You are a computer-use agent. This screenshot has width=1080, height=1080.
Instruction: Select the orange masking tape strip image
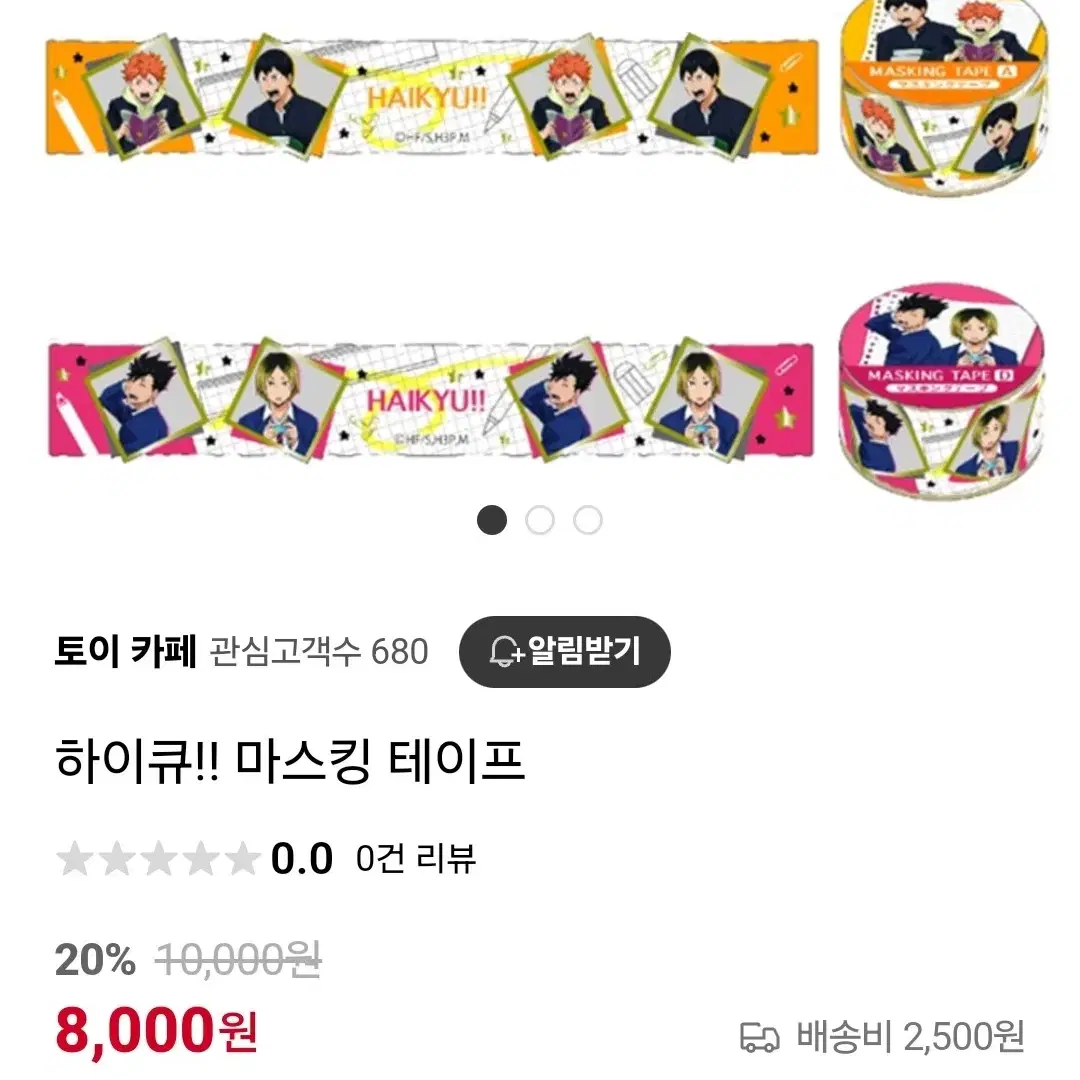(x=433, y=97)
